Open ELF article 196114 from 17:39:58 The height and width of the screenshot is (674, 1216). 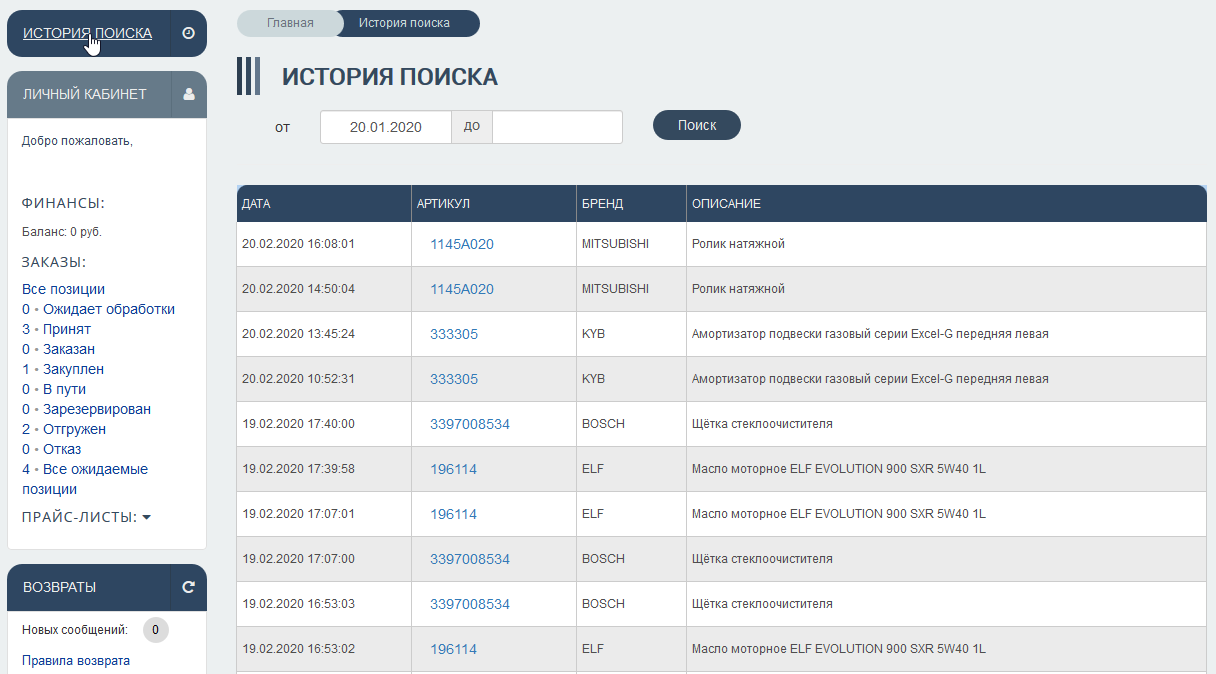[x=453, y=469]
